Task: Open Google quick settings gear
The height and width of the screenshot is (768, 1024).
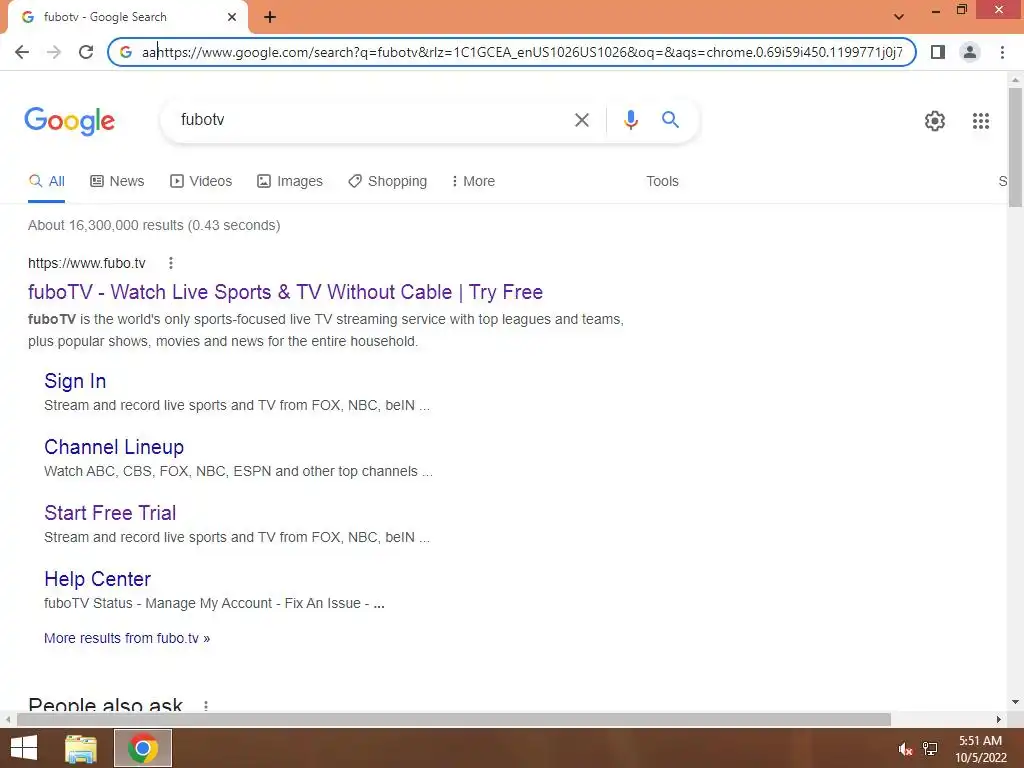Action: (x=935, y=121)
